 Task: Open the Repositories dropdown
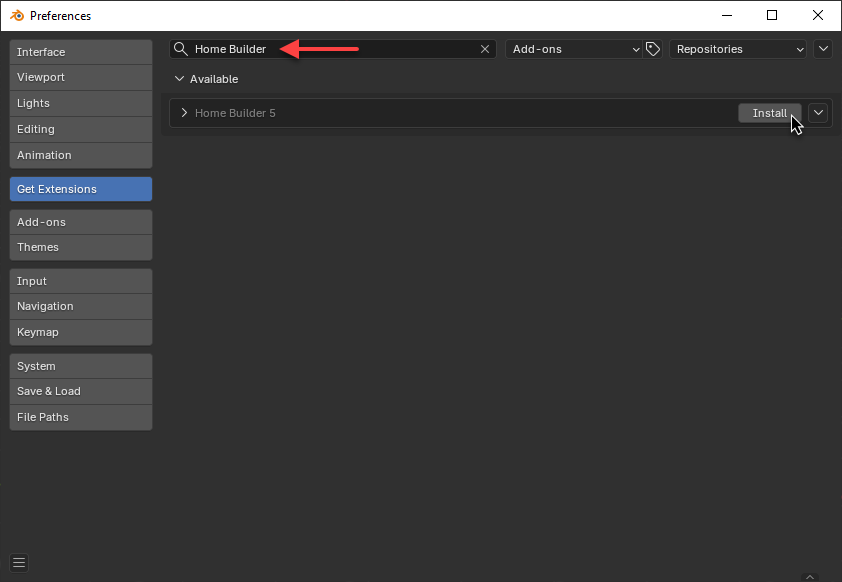pyautogui.click(x=739, y=49)
